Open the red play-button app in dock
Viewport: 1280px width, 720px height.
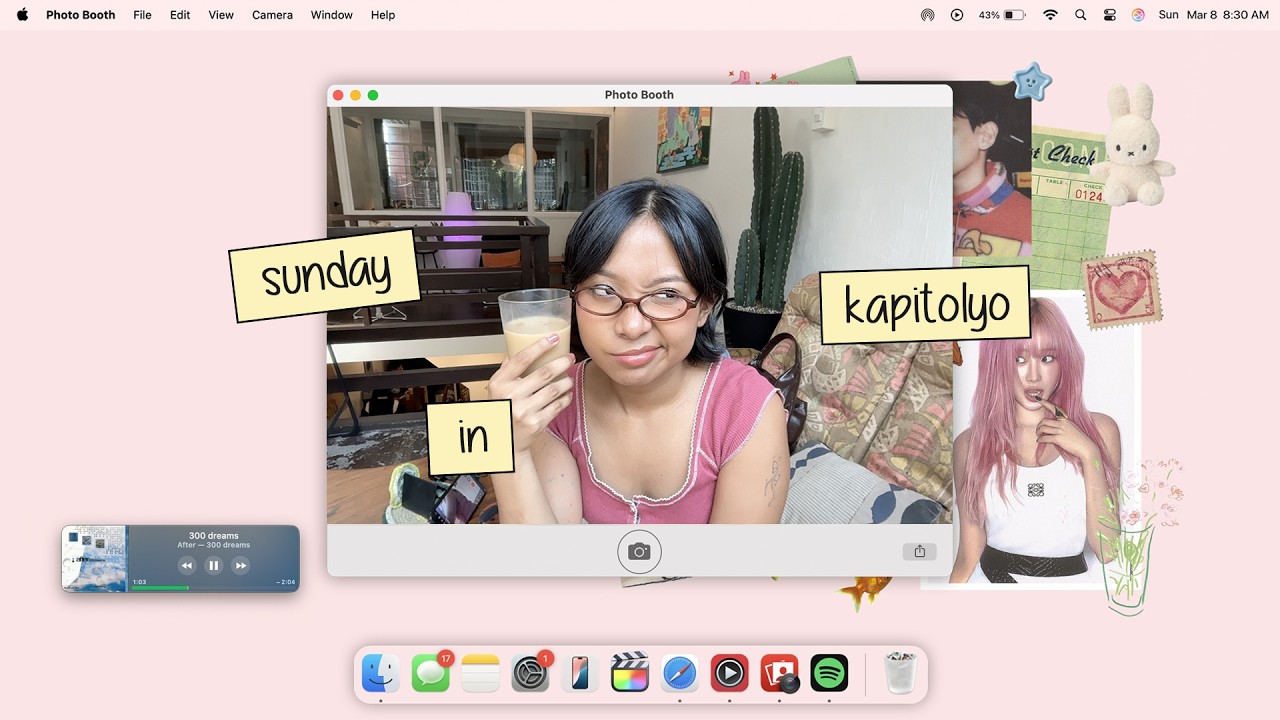click(x=730, y=673)
